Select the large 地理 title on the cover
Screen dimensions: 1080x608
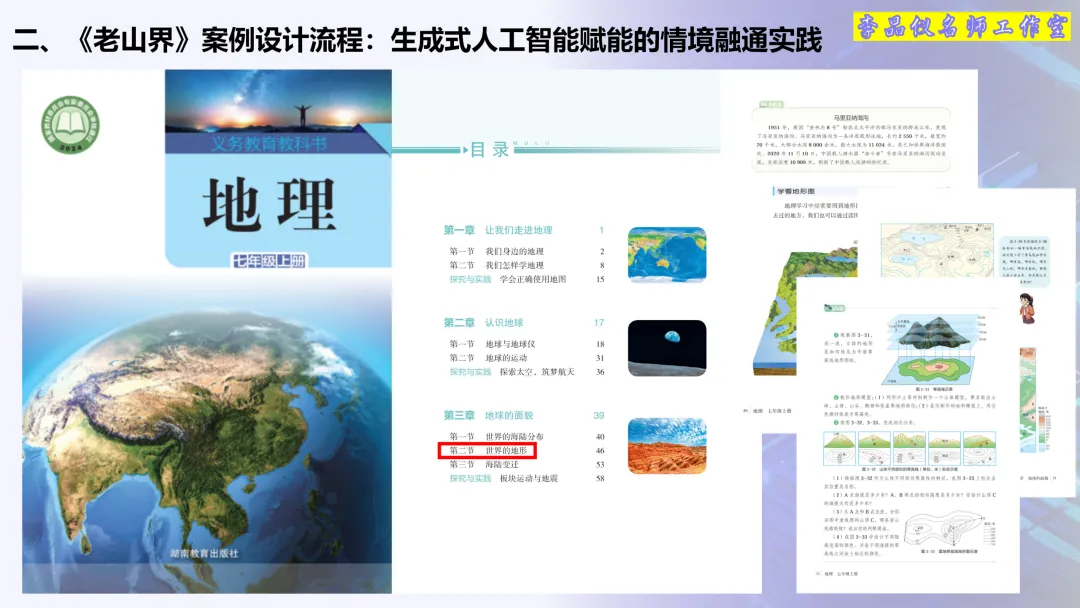pyautogui.click(x=269, y=204)
